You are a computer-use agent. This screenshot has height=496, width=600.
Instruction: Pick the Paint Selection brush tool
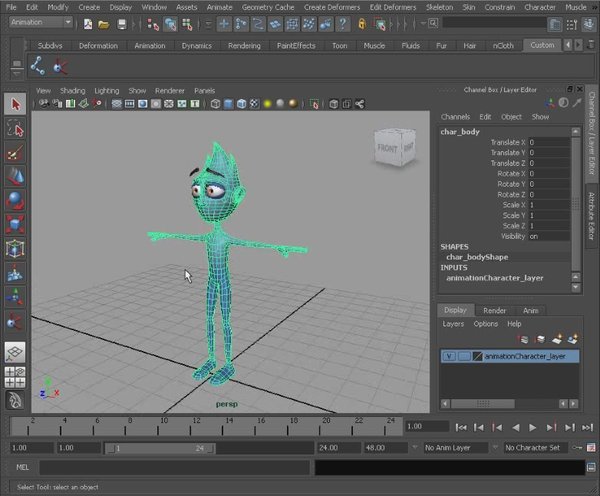coord(15,153)
